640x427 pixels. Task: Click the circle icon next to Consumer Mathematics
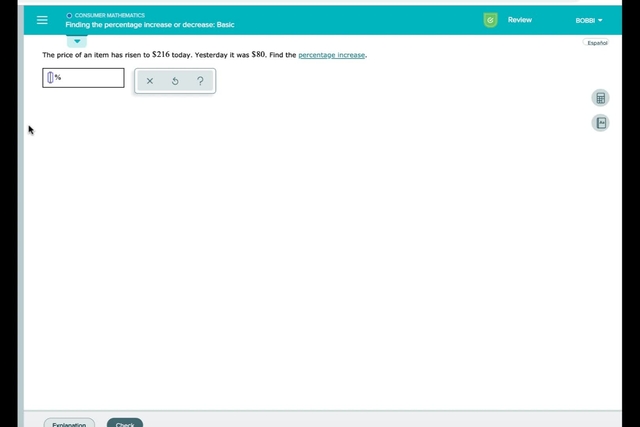pyautogui.click(x=69, y=16)
